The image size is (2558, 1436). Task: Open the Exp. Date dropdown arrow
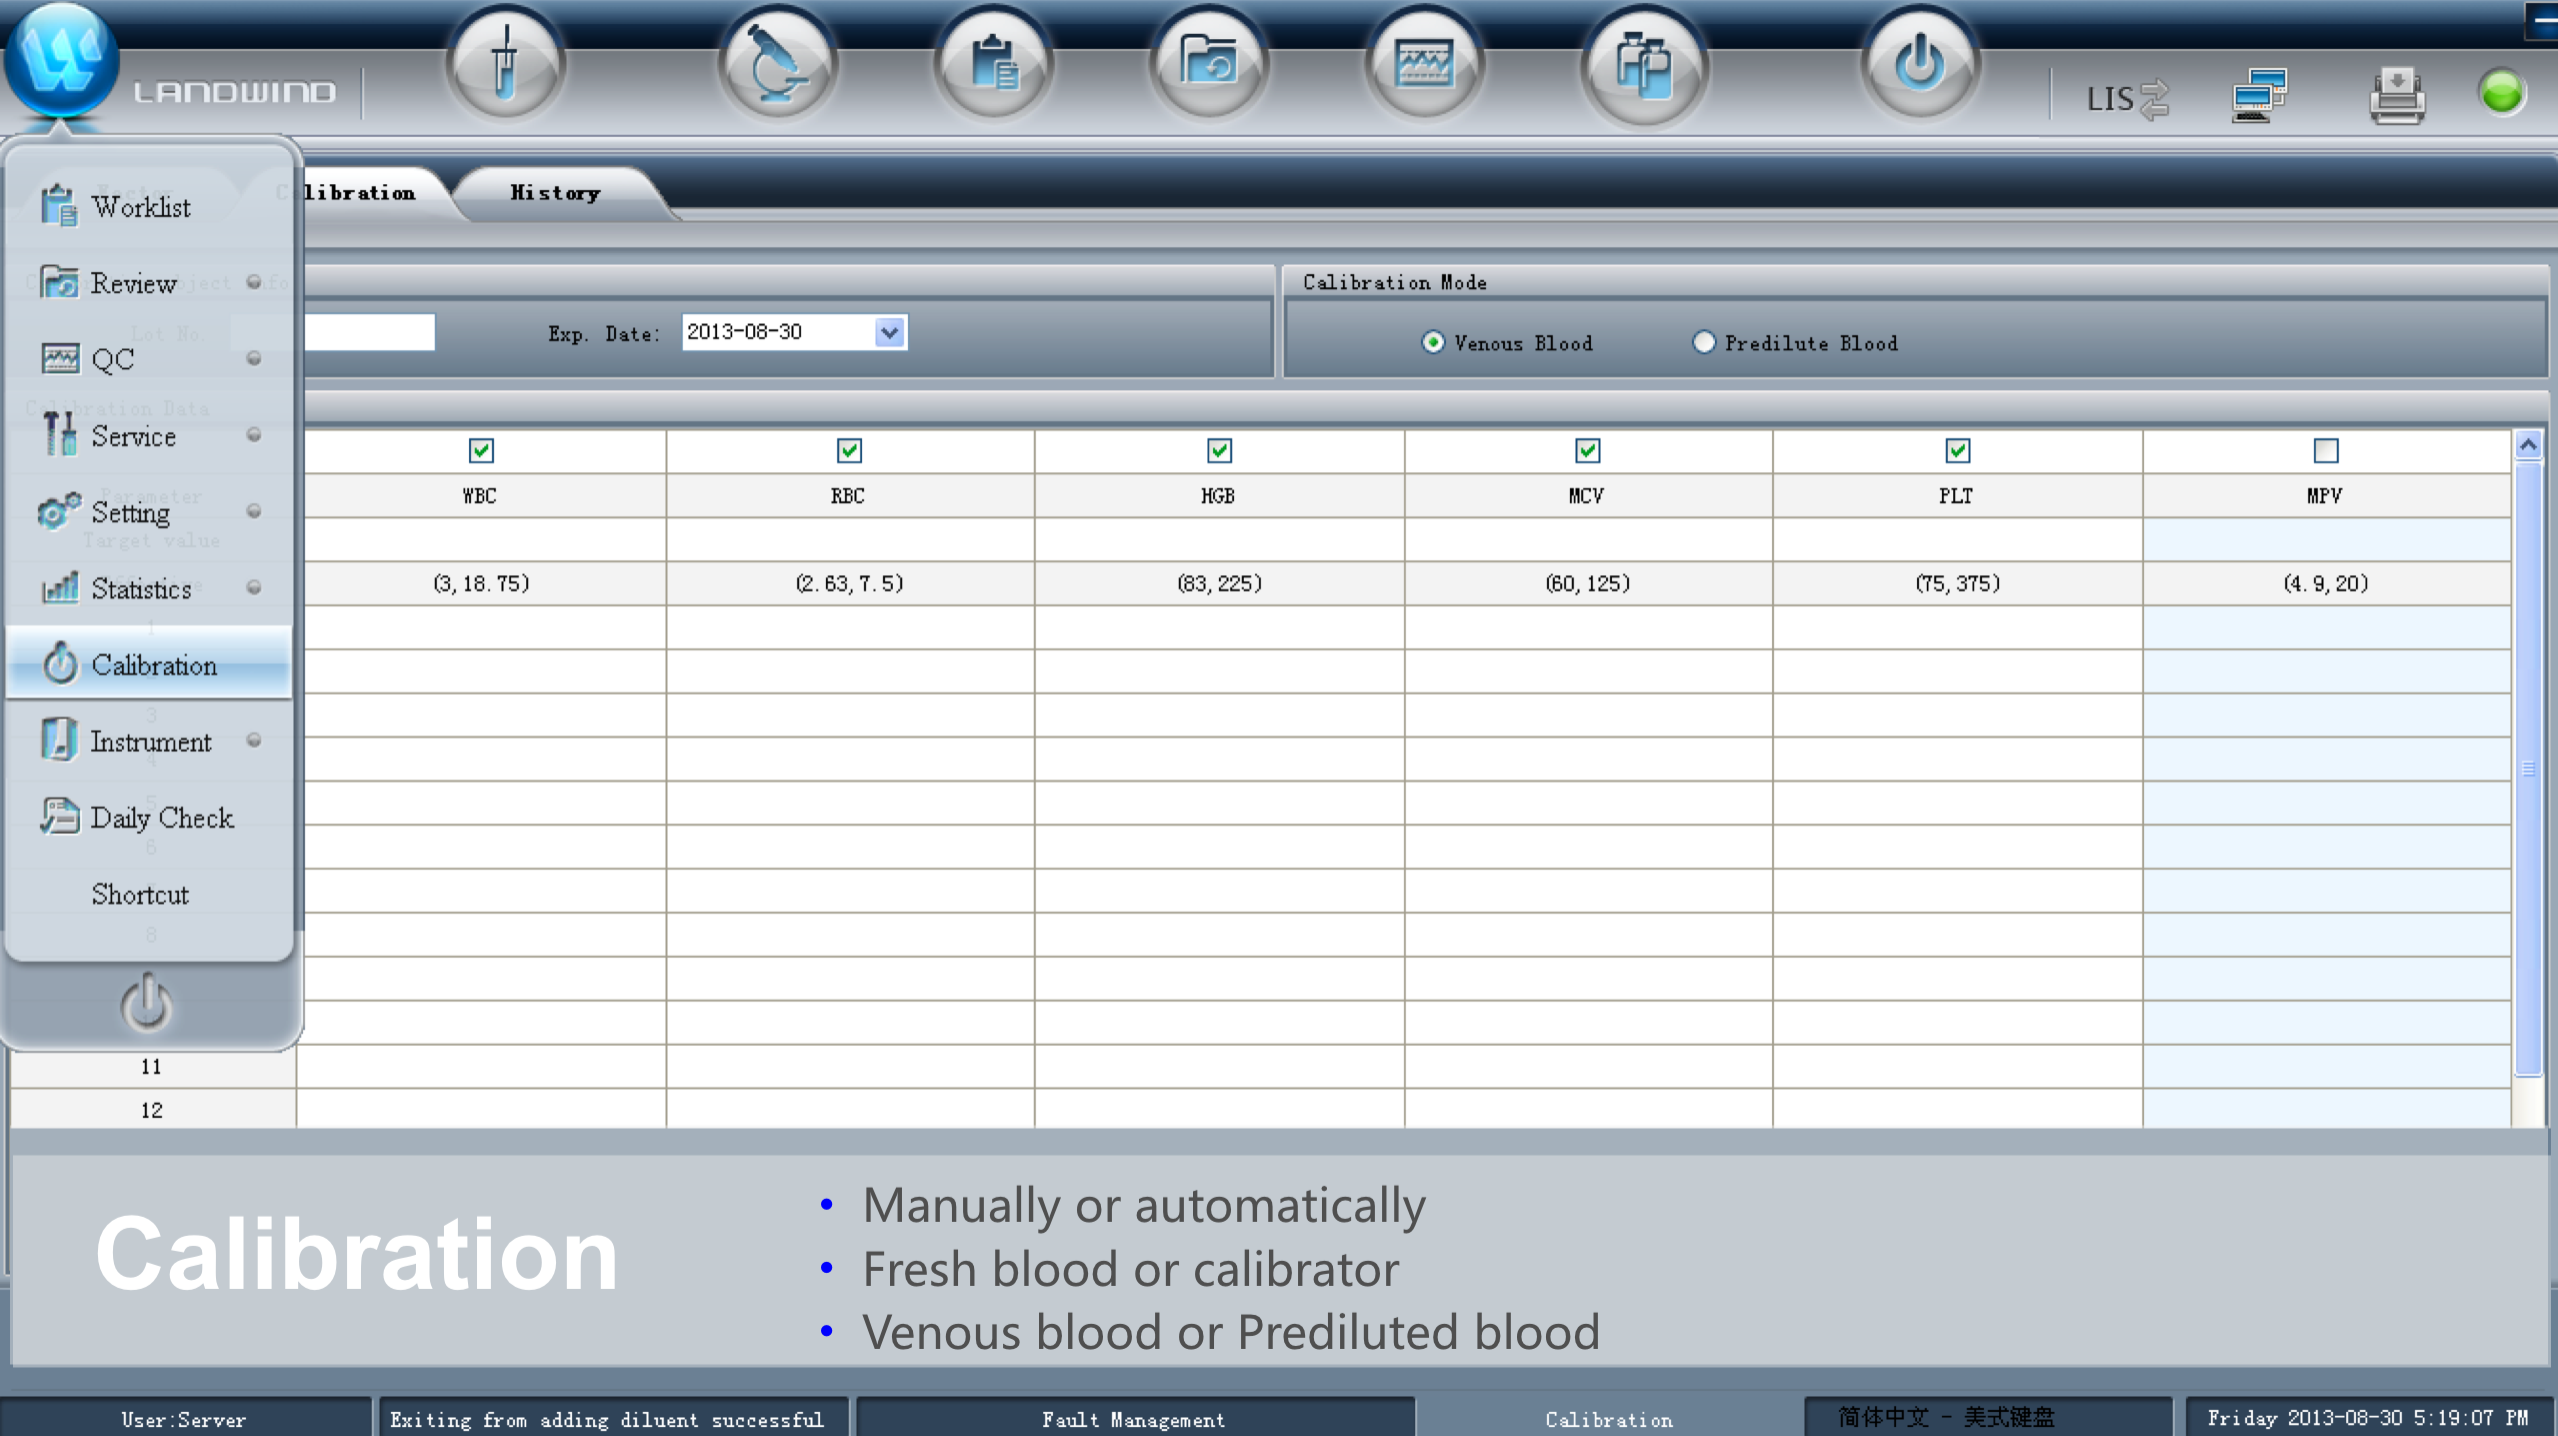point(889,332)
